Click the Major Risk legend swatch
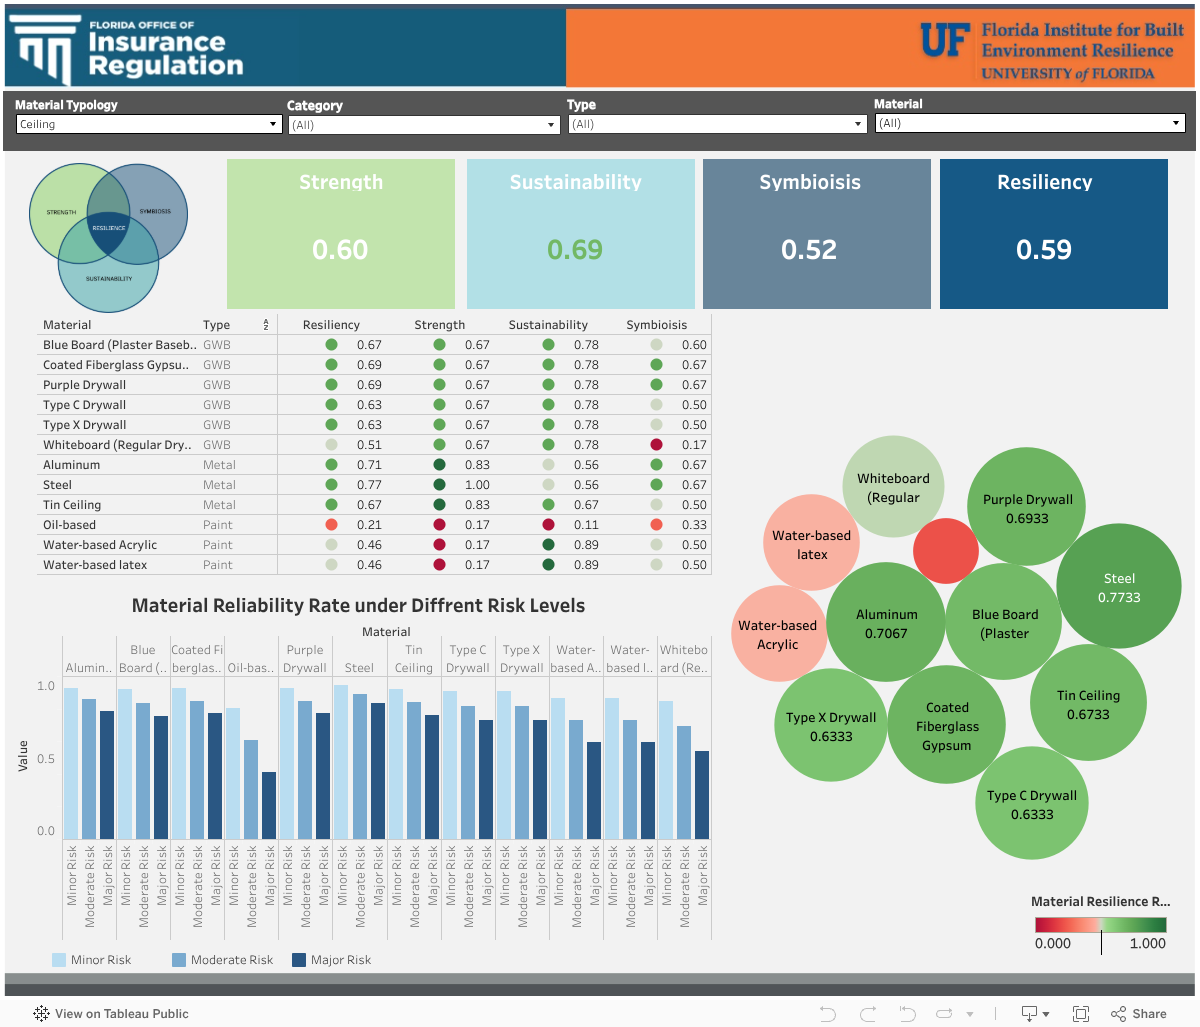1200x1027 pixels. click(298, 960)
